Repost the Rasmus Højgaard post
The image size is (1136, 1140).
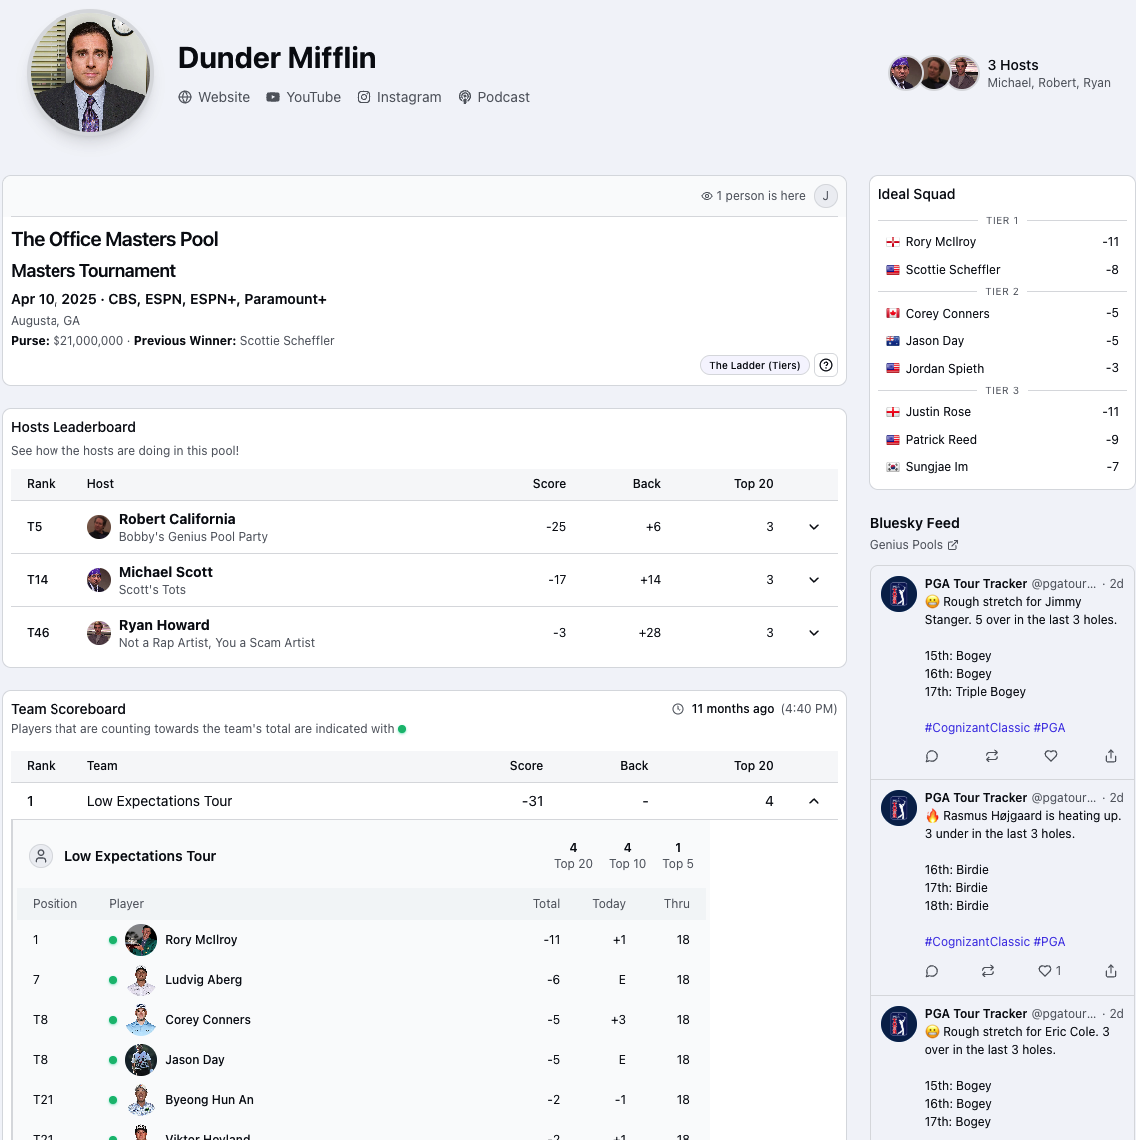[988, 971]
